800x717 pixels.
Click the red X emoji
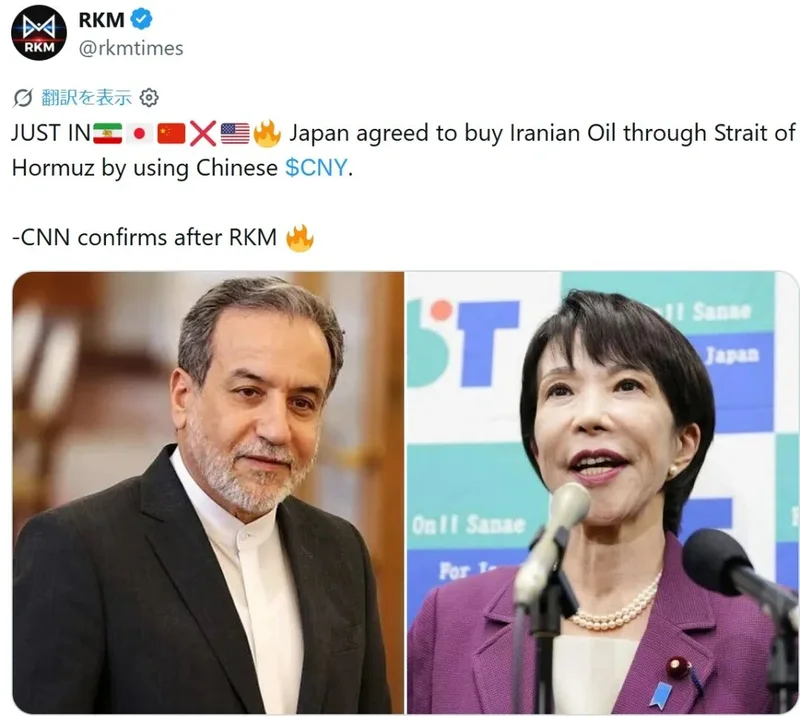pos(203,134)
